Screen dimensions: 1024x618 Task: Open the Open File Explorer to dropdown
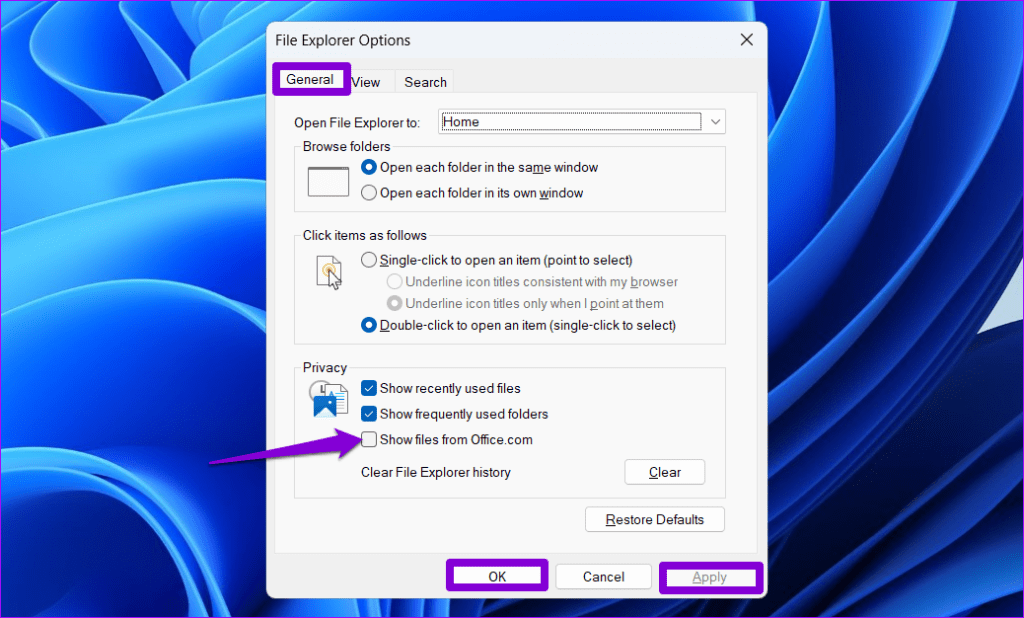[715, 121]
